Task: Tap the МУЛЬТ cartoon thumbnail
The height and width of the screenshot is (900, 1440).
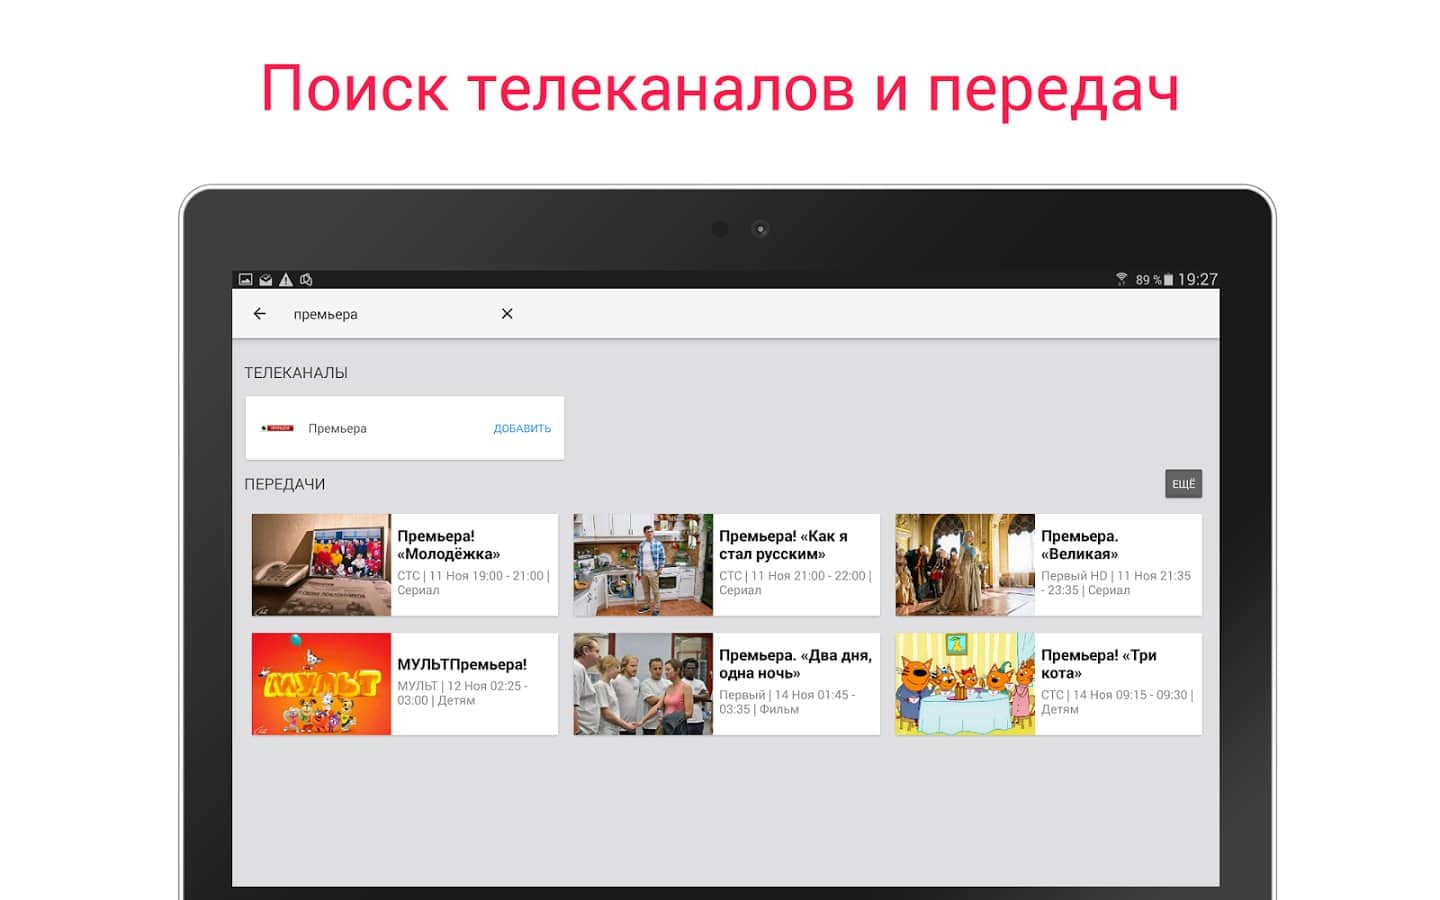Action: coord(321,684)
